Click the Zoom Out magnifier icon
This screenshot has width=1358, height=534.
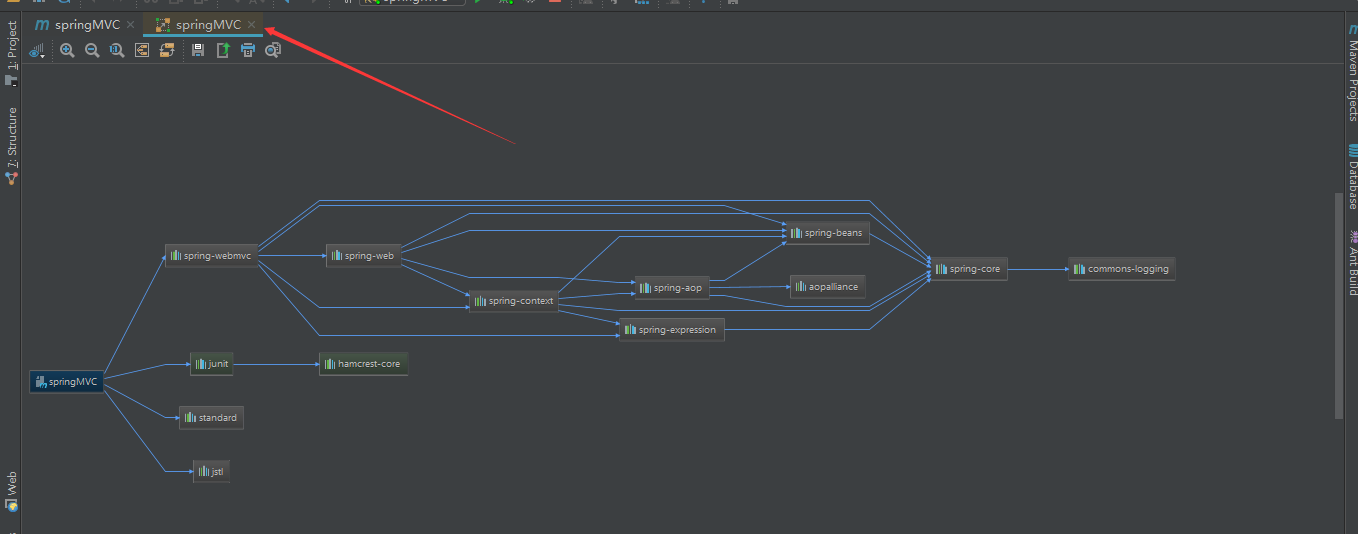pos(92,50)
